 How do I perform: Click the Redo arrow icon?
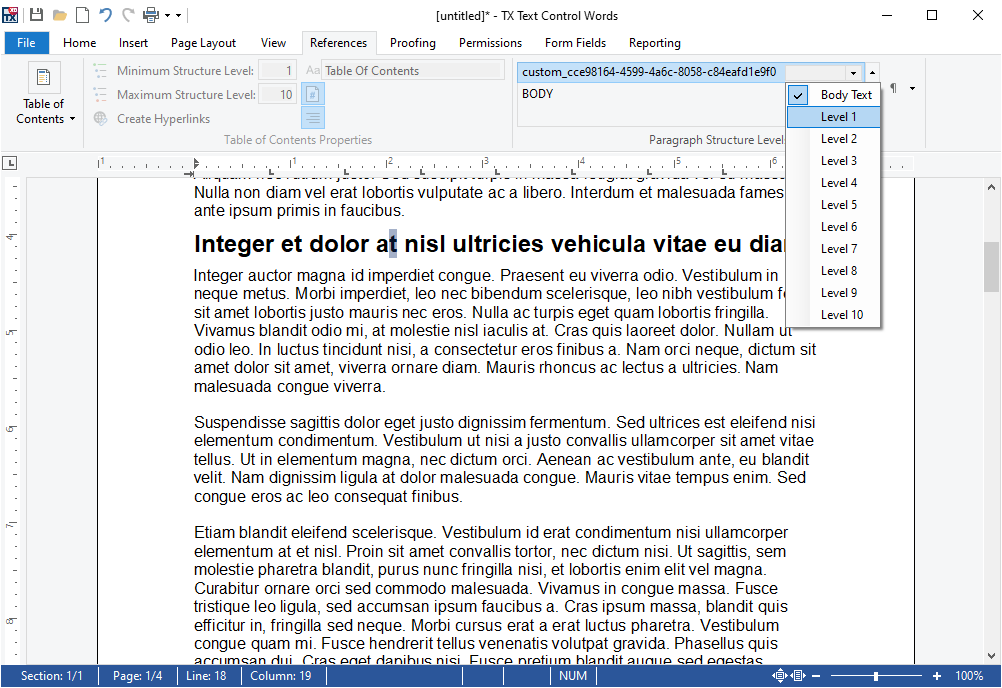tap(128, 15)
